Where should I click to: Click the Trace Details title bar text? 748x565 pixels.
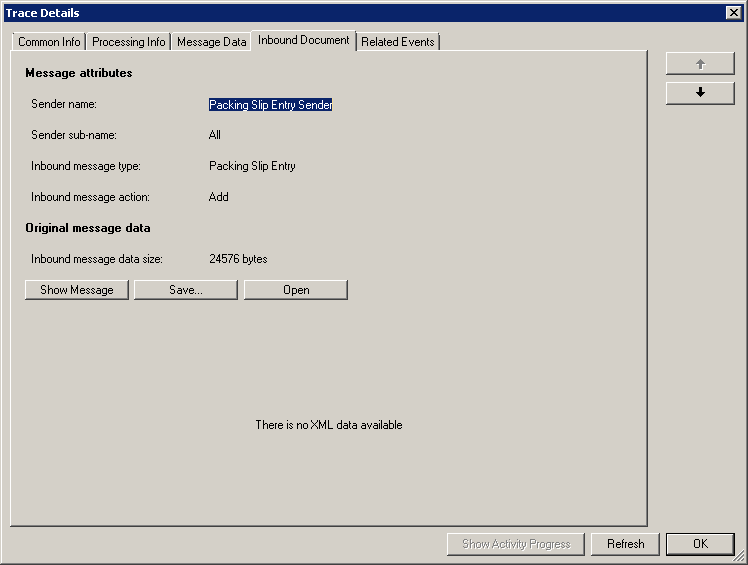pyautogui.click(x=42, y=13)
